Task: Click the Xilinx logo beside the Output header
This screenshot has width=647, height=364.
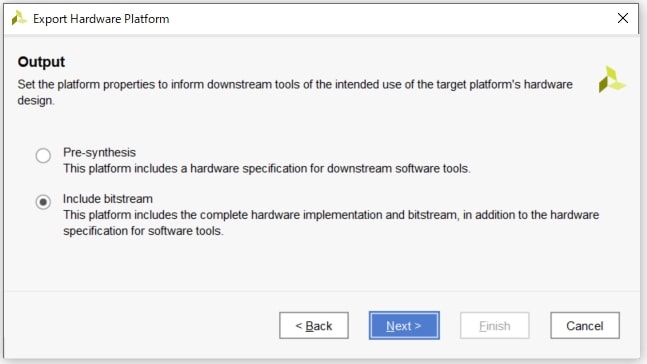Action: [x=612, y=79]
